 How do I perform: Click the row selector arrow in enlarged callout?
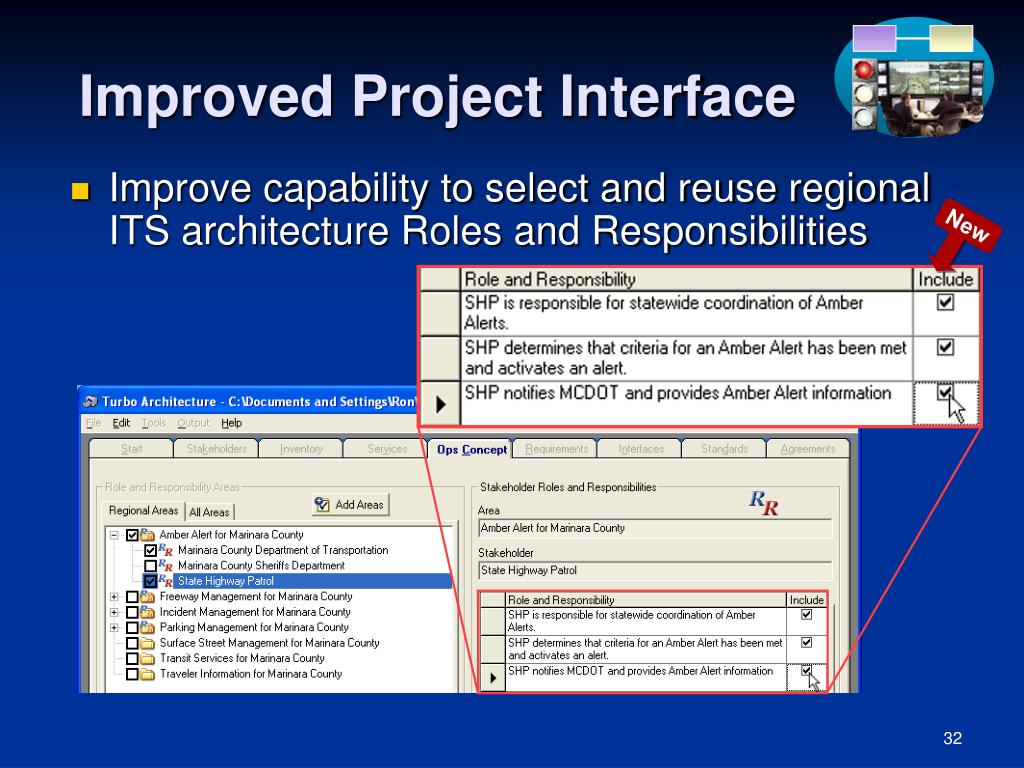(x=440, y=404)
